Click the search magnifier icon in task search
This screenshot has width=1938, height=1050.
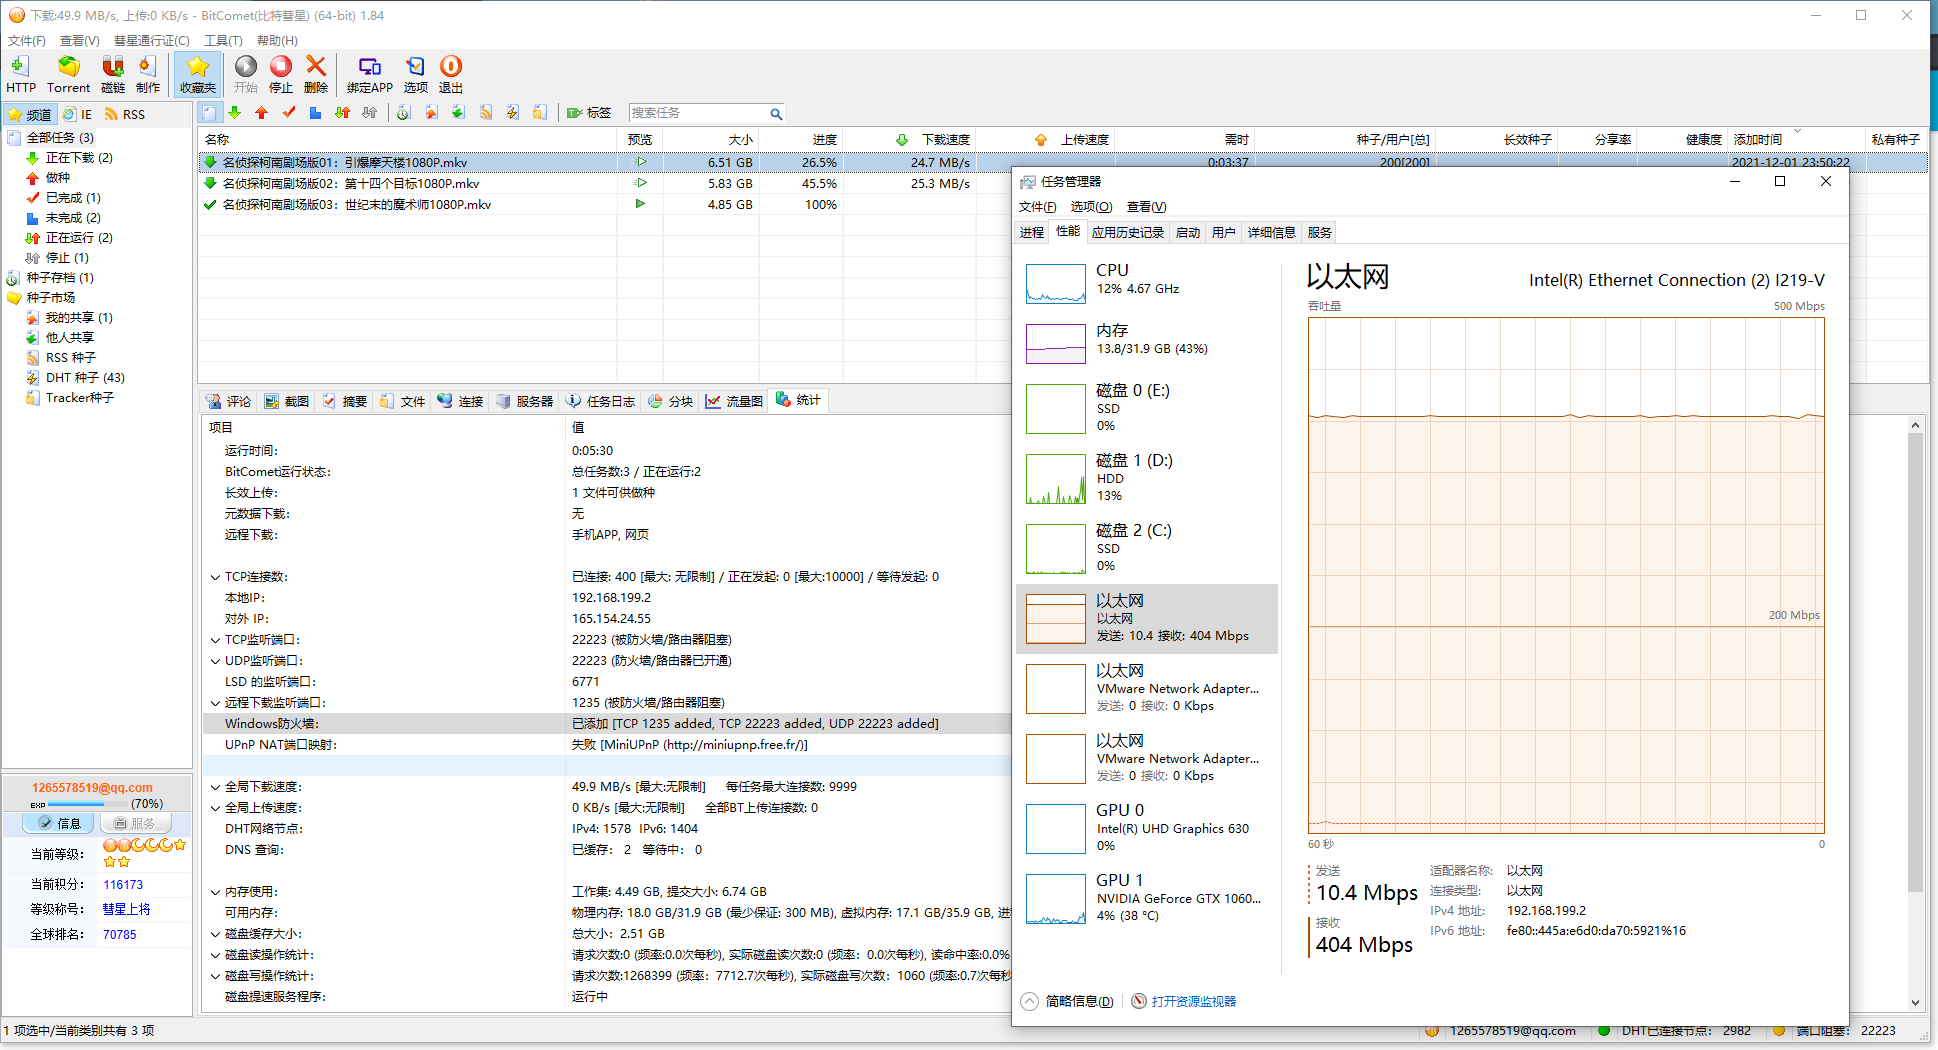tap(775, 114)
